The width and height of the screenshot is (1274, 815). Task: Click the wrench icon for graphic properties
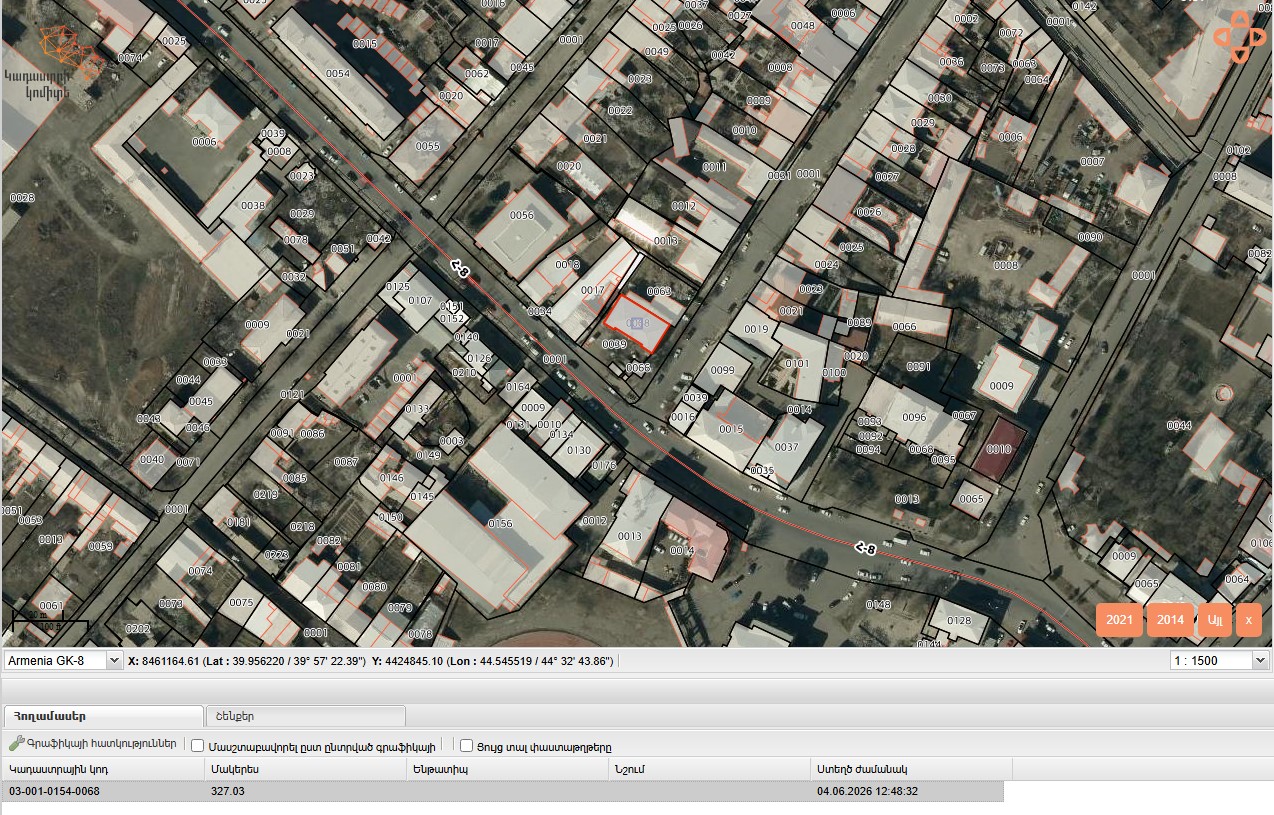pos(16,744)
